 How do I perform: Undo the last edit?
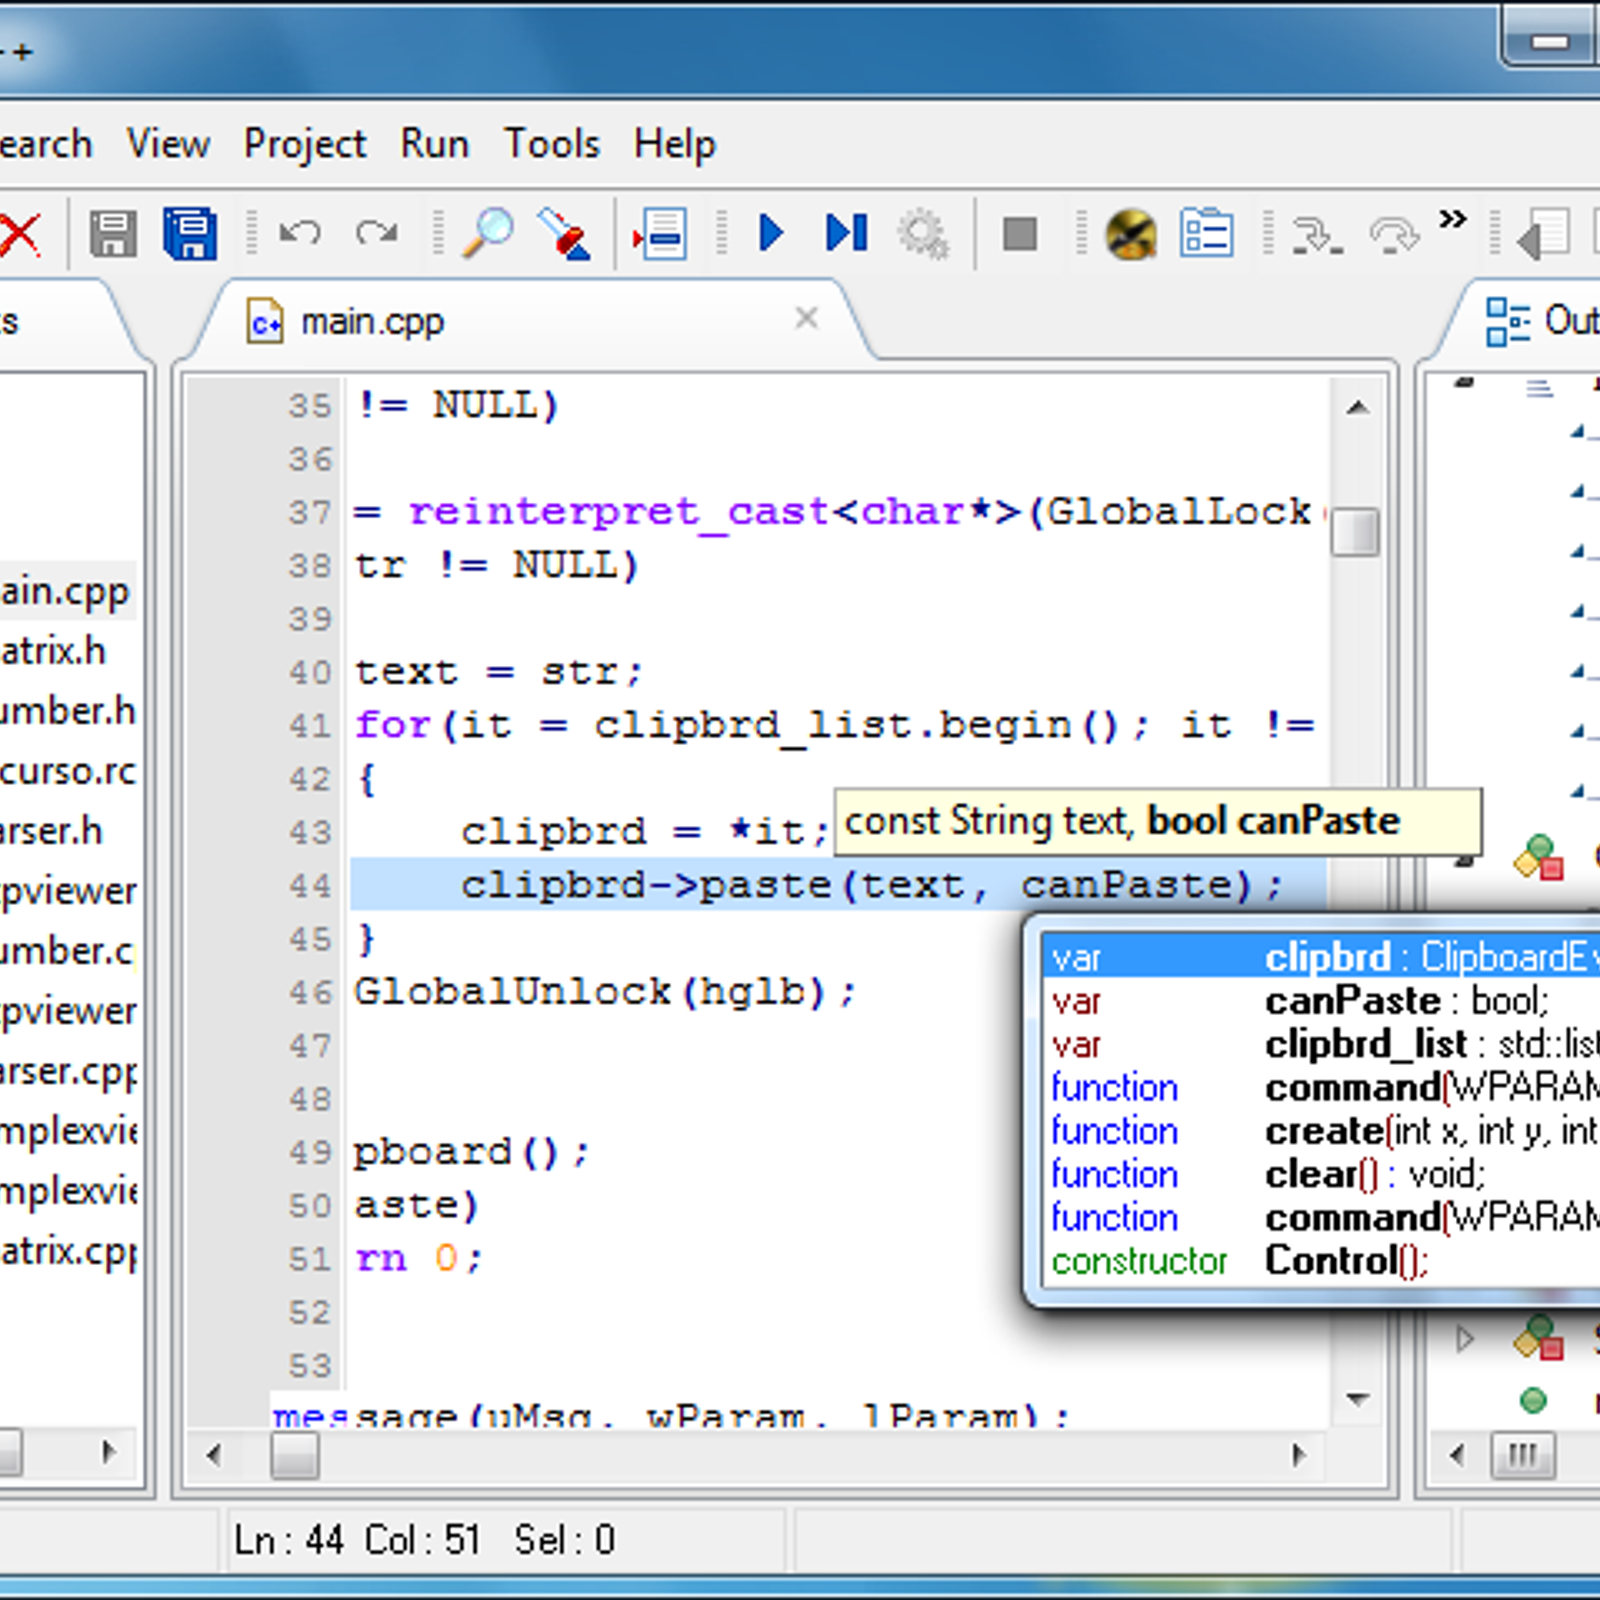click(299, 234)
